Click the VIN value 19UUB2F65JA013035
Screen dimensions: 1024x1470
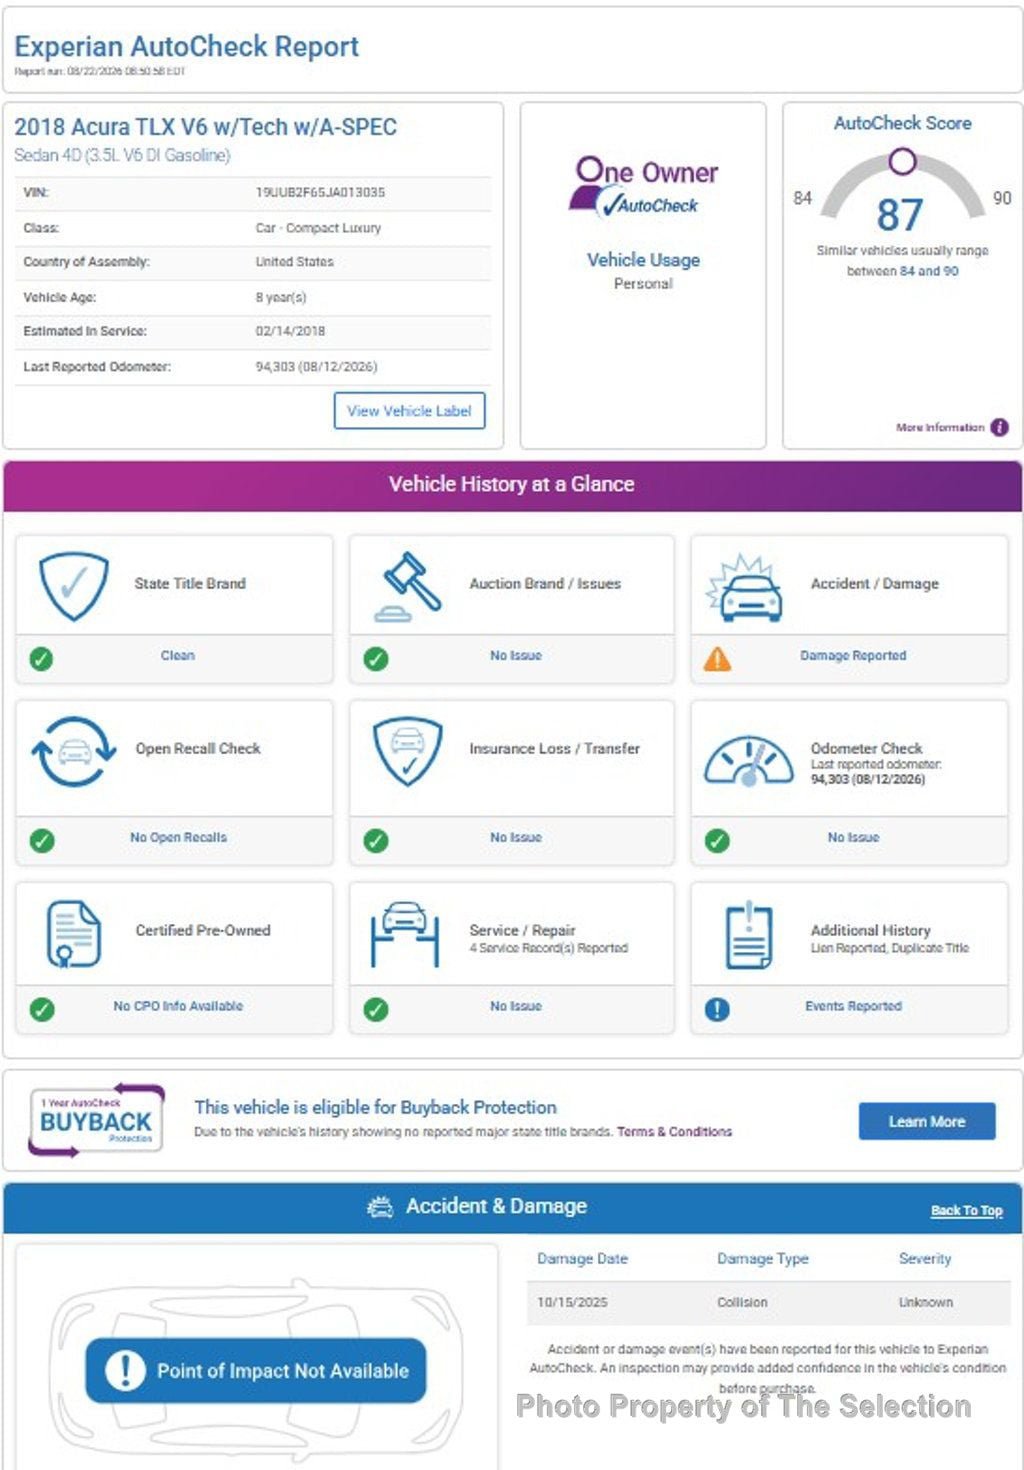[320, 192]
